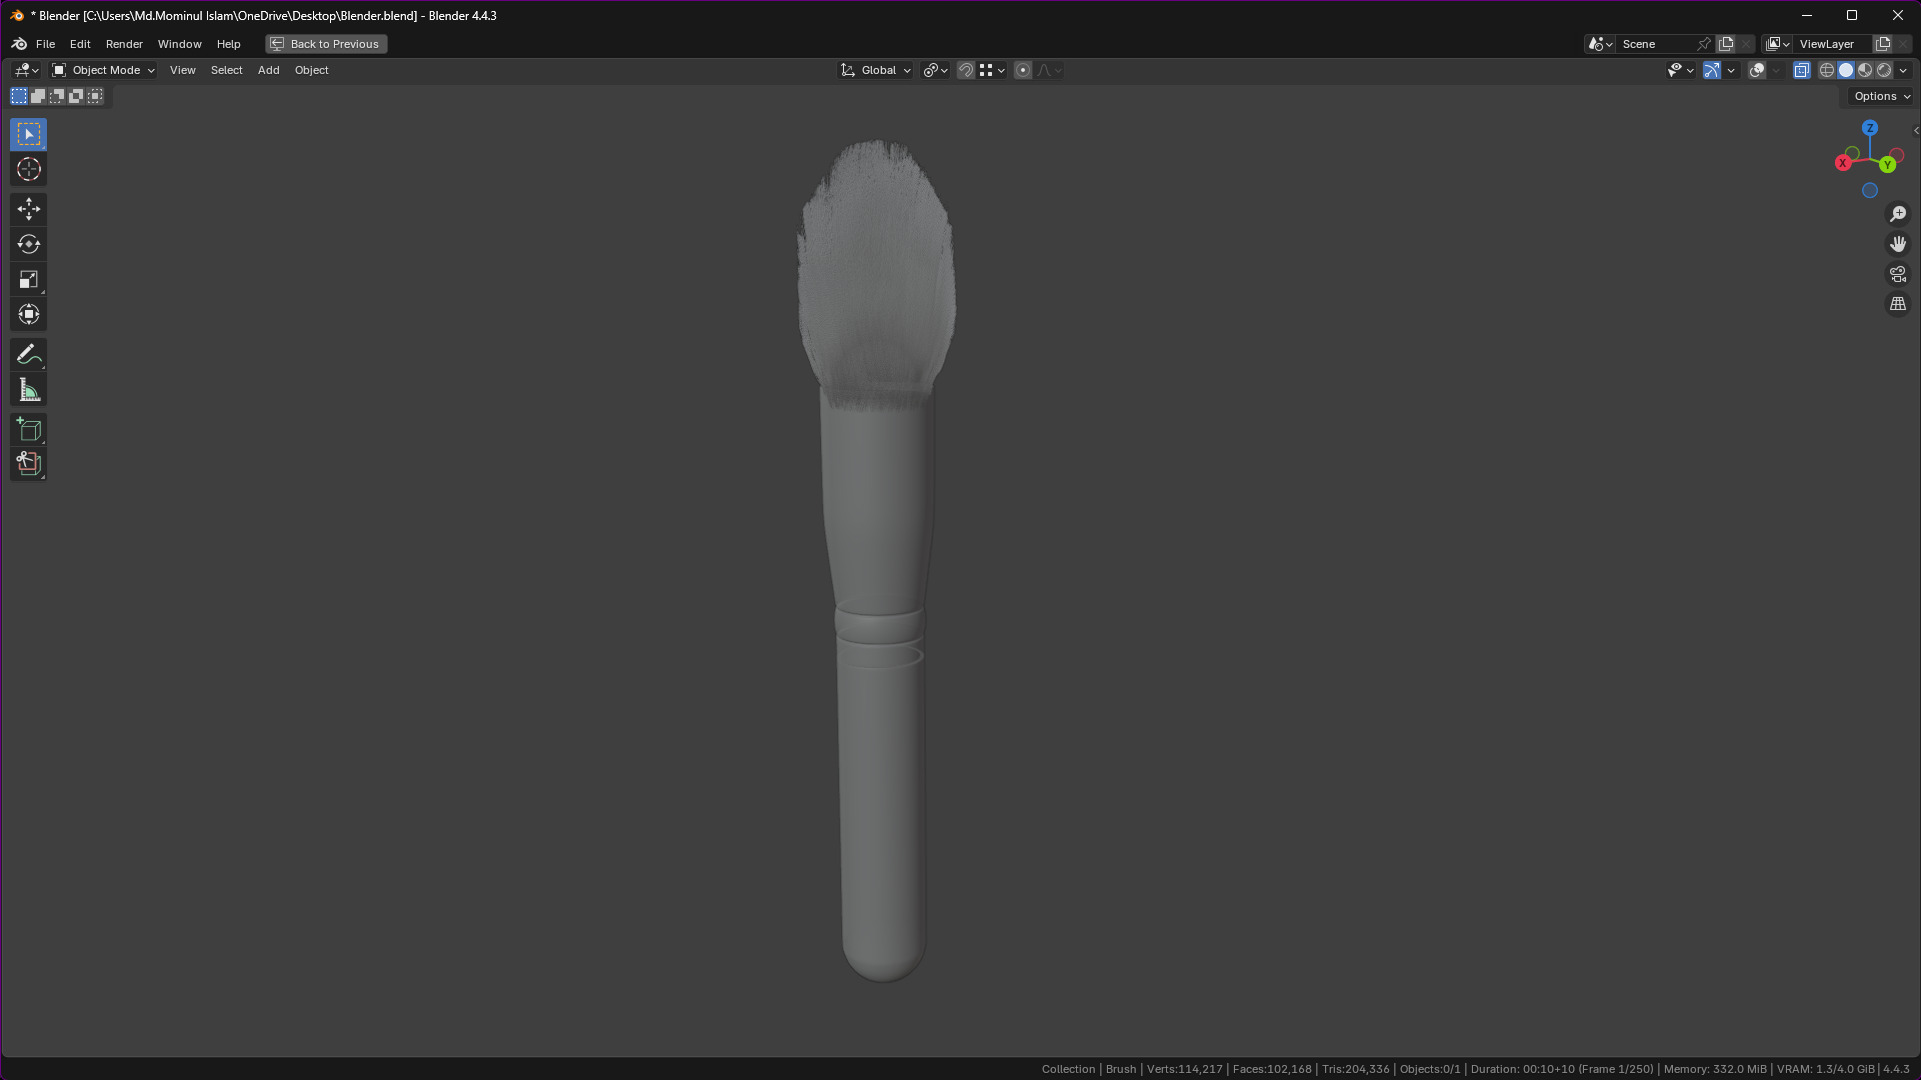
Task: Open the Edit menu
Action: pyautogui.click(x=80, y=44)
